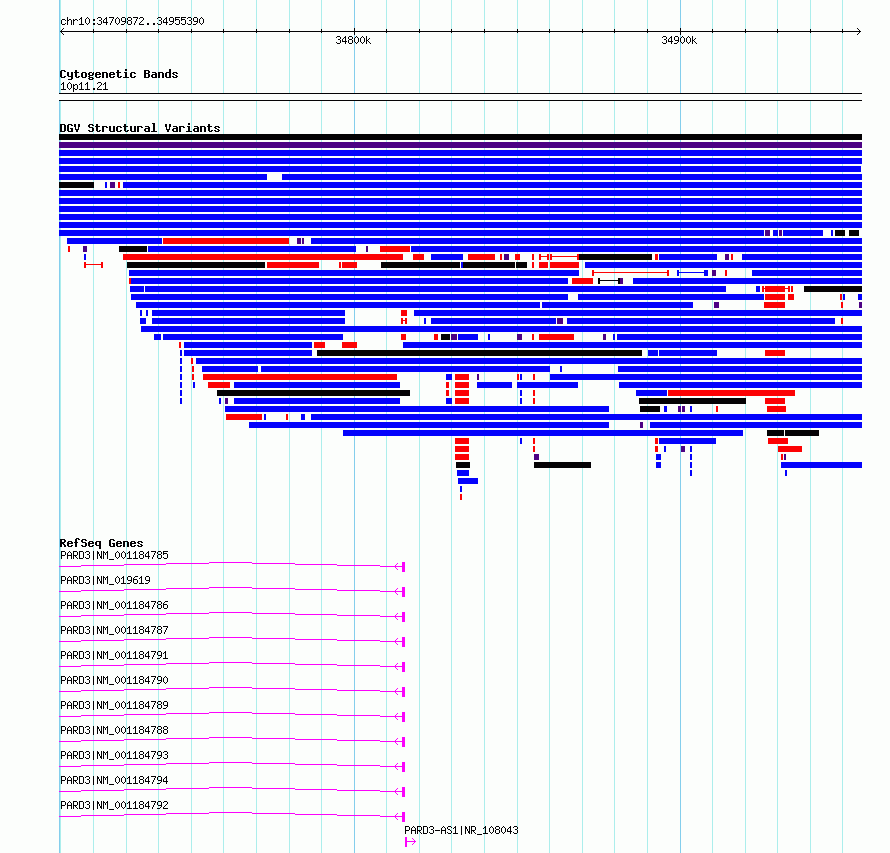The height and width of the screenshot is (853, 890).
Task: Click the small red bracketed variant at far left
Action: click(93, 265)
